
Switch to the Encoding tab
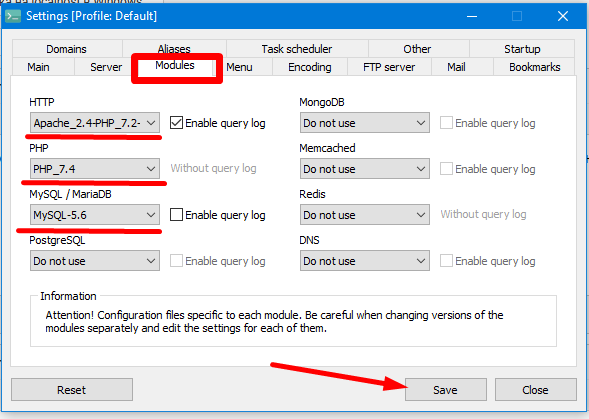[310, 67]
